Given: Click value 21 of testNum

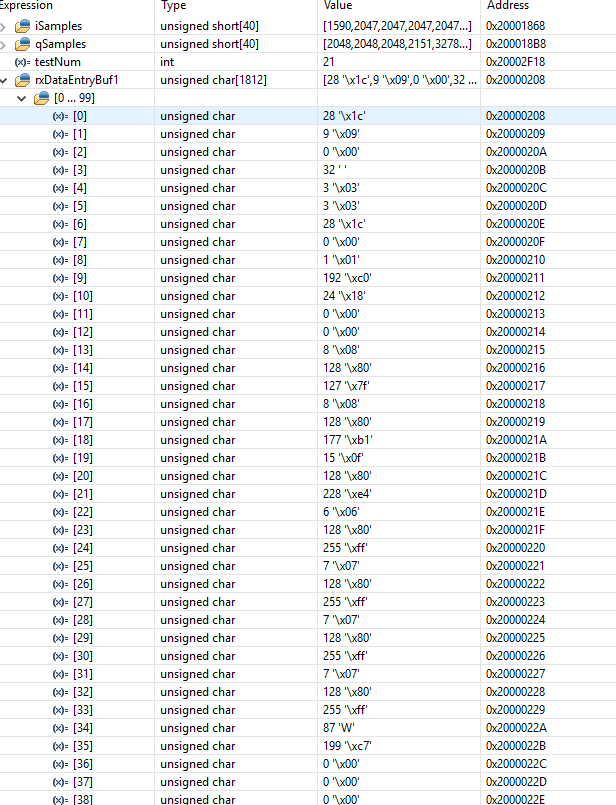Looking at the screenshot, I should tap(329, 62).
